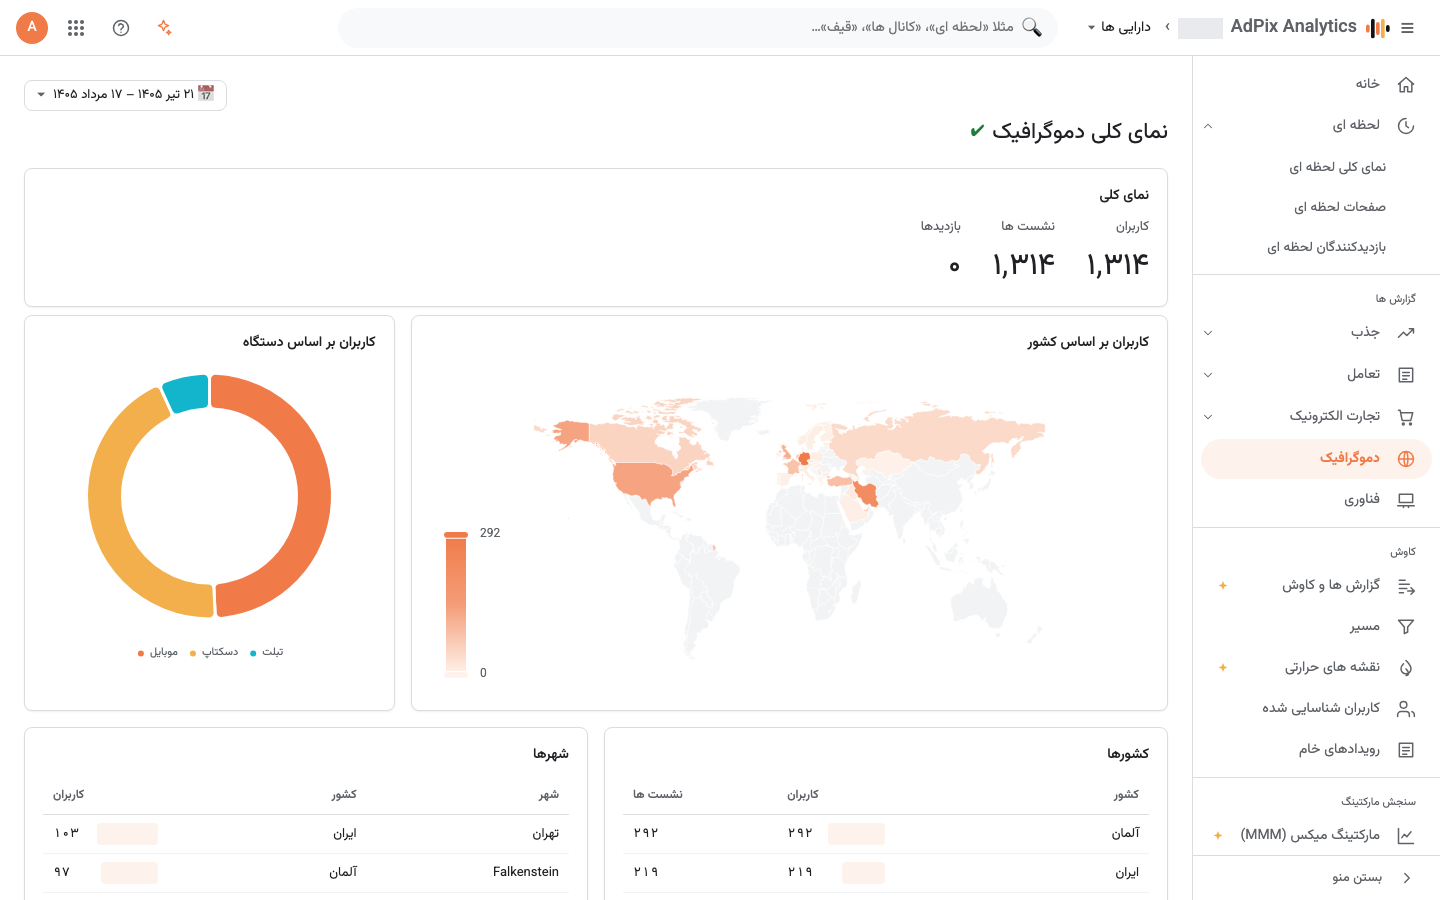Focus the search input field
Screen dimensions: 1440x900
(x=698, y=28)
